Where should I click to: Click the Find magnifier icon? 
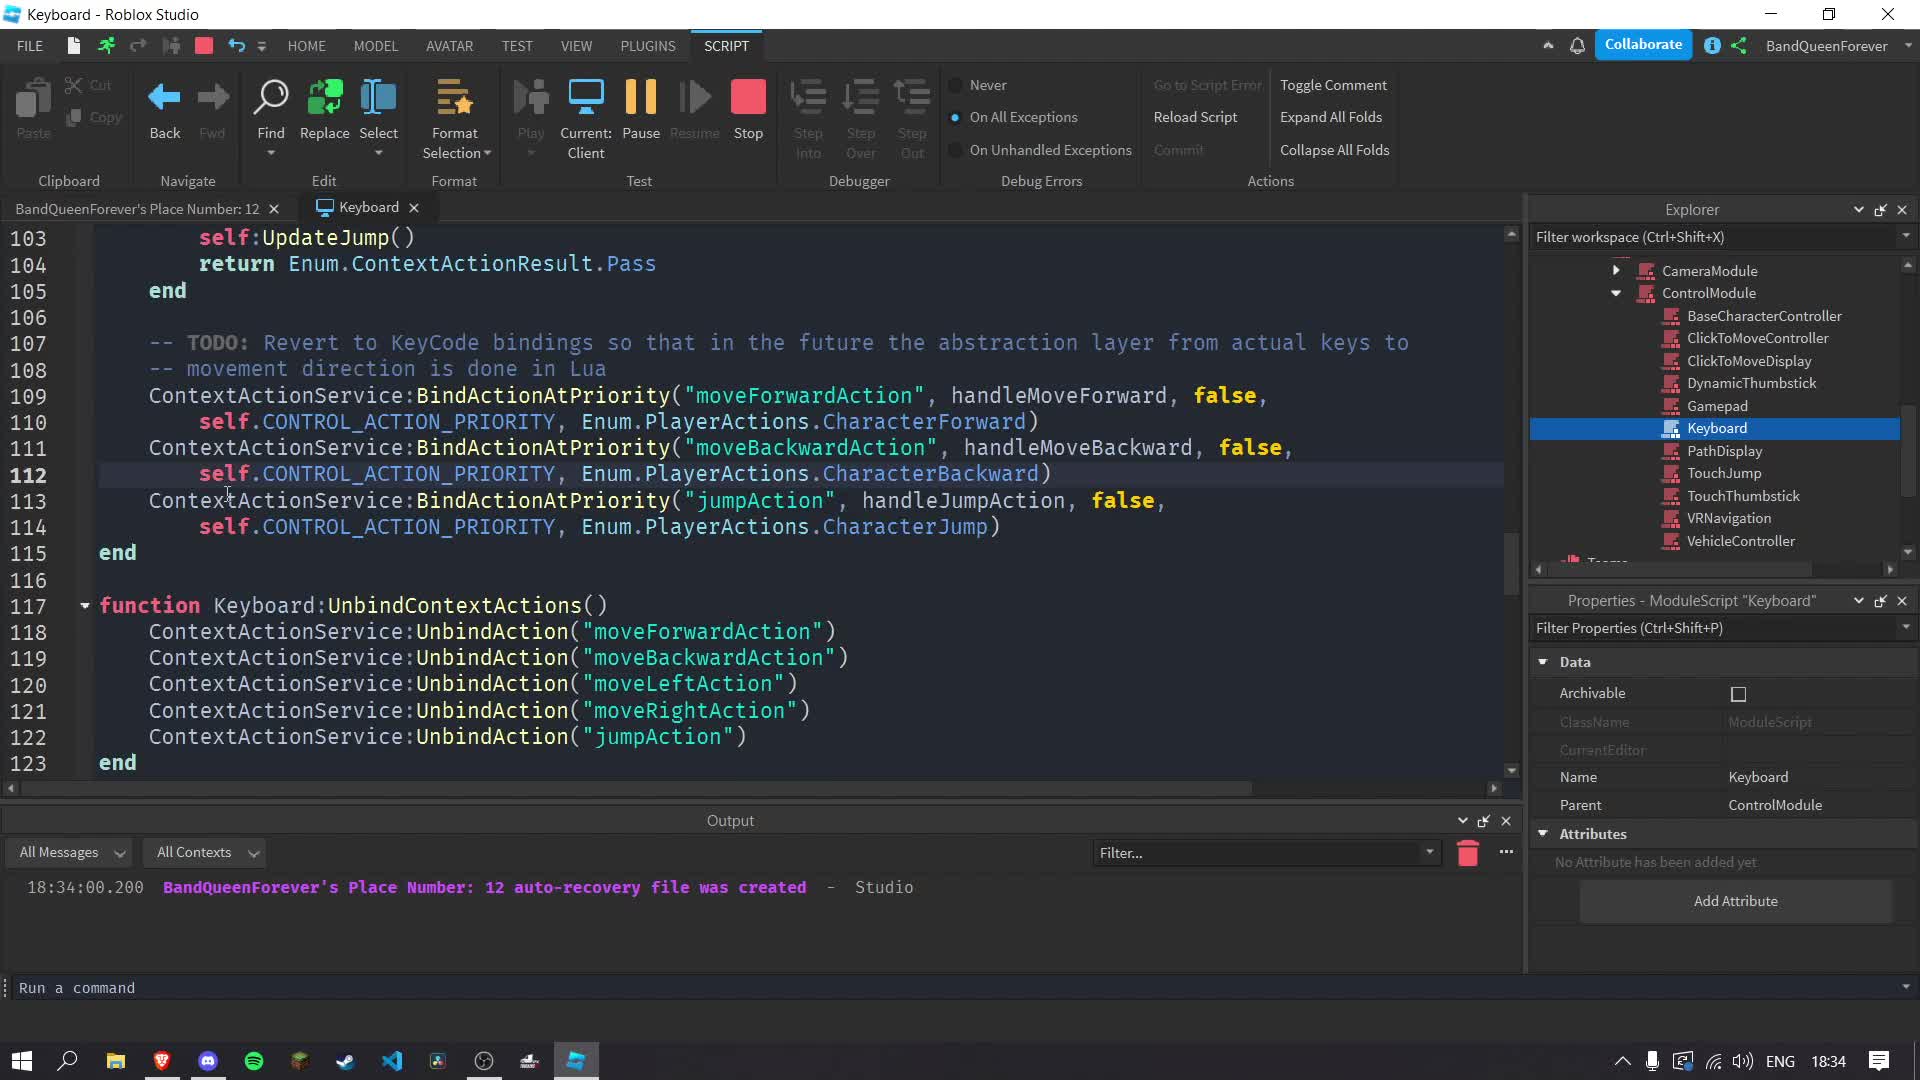tap(271, 98)
